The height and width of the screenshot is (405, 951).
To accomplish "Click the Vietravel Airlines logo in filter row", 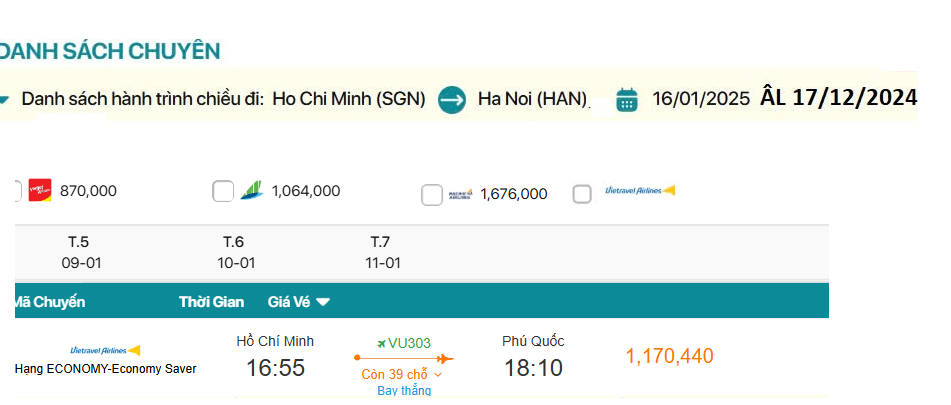I will click(x=640, y=190).
